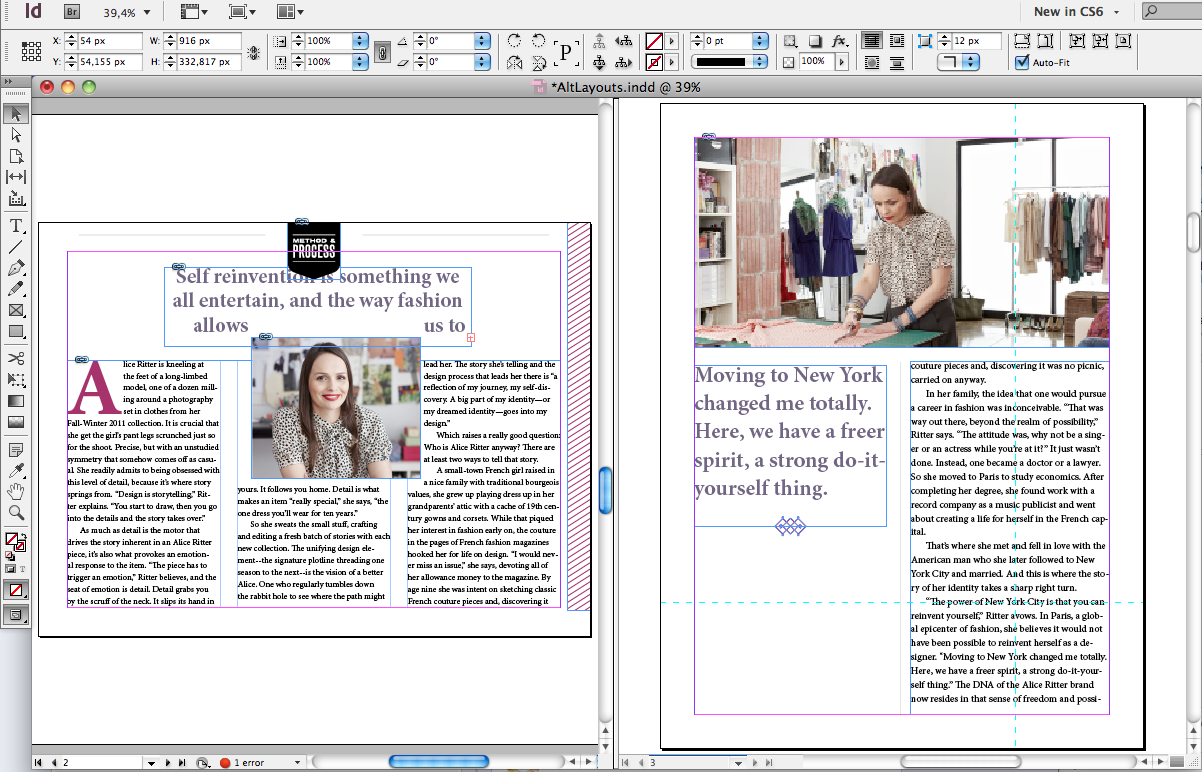Select the Pen tool
Screen dimensions: 1202x772
(x=16, y=268)
